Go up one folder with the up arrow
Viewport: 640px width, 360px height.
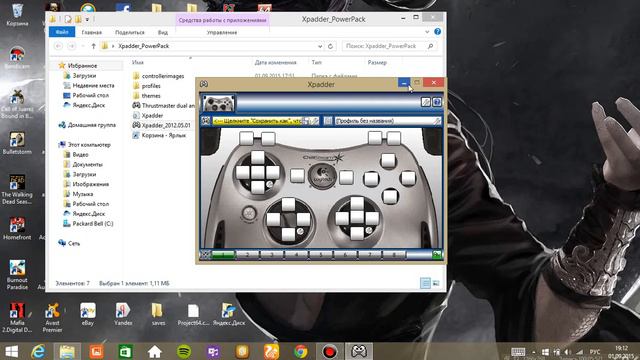pos(93,46)
